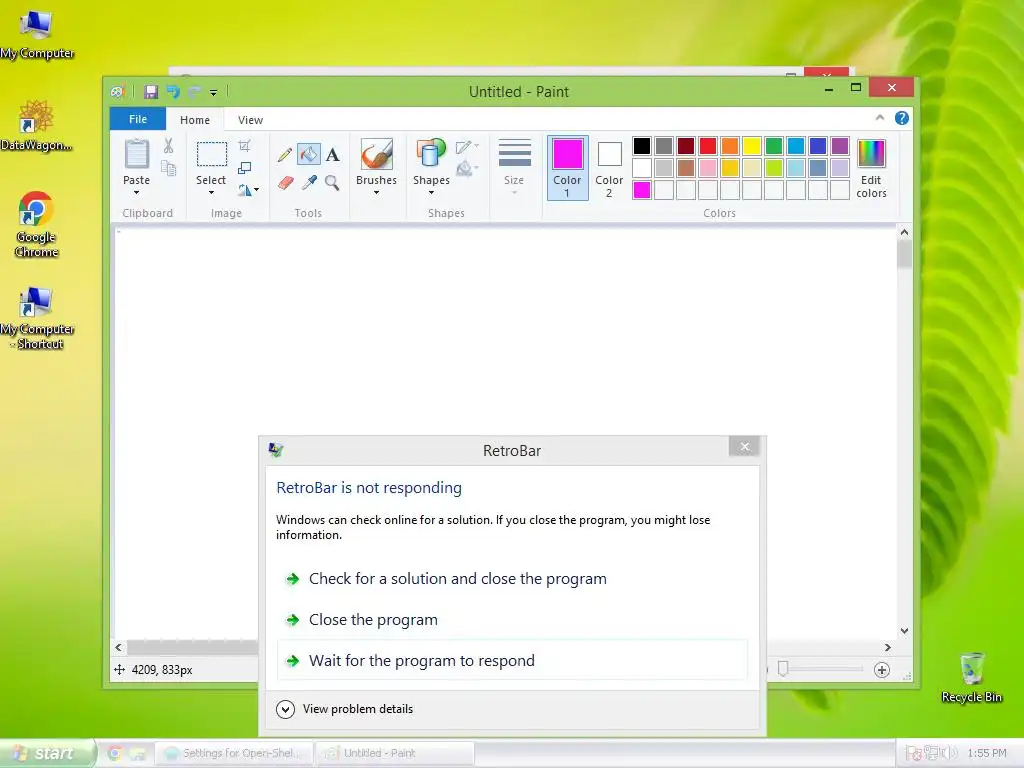
Task: Open Recycle Bin on desktop
Action: pyautogui.click(x=972, y=677)
